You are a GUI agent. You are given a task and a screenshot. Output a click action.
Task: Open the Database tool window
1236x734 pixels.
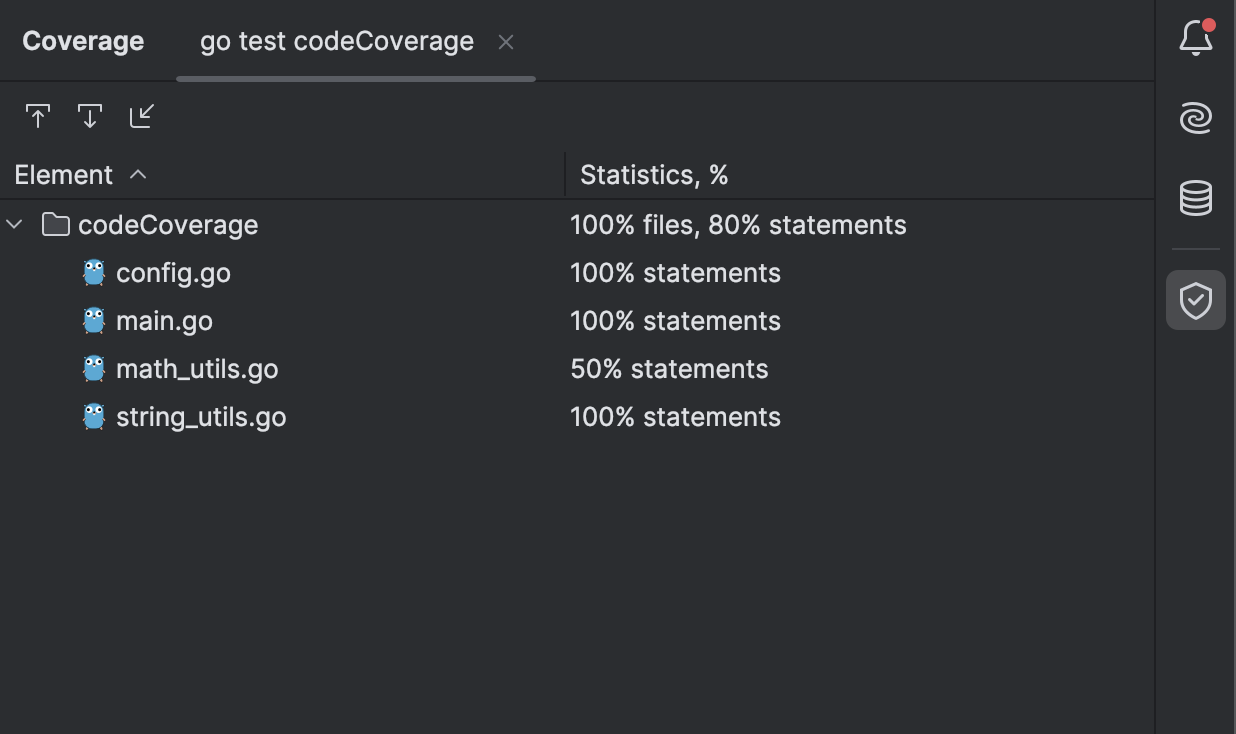(1196, 199)
